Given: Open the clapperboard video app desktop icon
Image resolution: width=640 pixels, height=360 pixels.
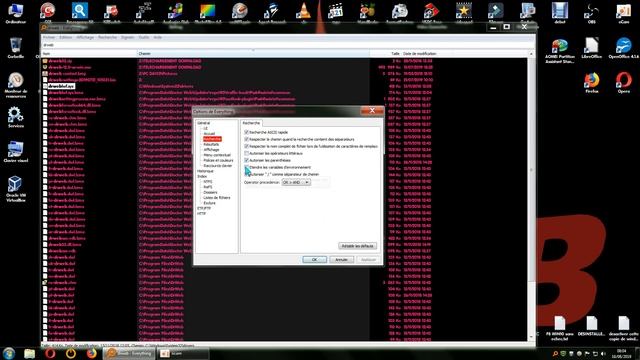Looking at the screenshot, I should point(336,12).
